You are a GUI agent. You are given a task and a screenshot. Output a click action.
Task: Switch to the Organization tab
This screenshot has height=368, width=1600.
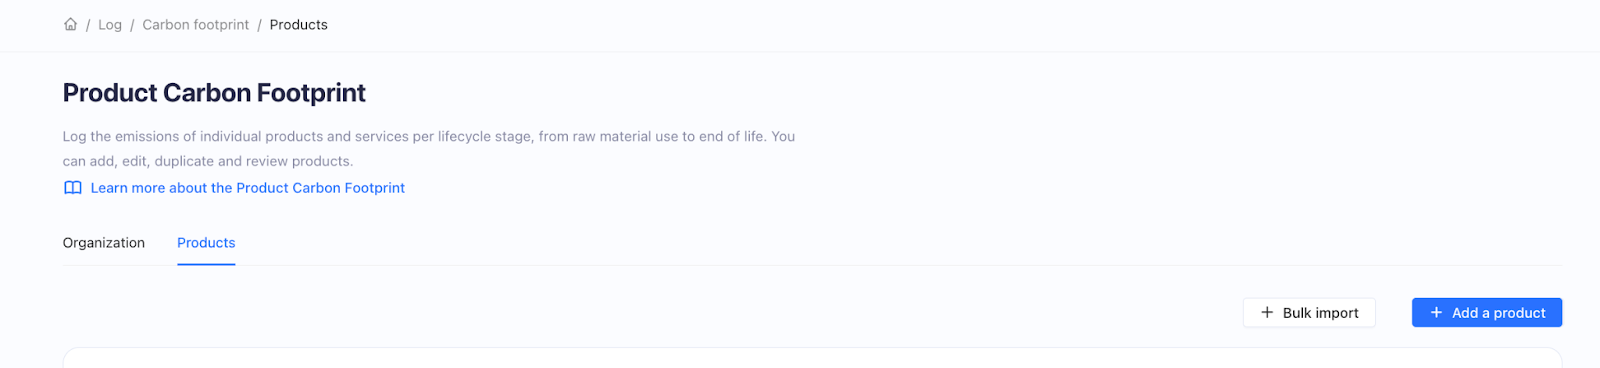[104, 243]
